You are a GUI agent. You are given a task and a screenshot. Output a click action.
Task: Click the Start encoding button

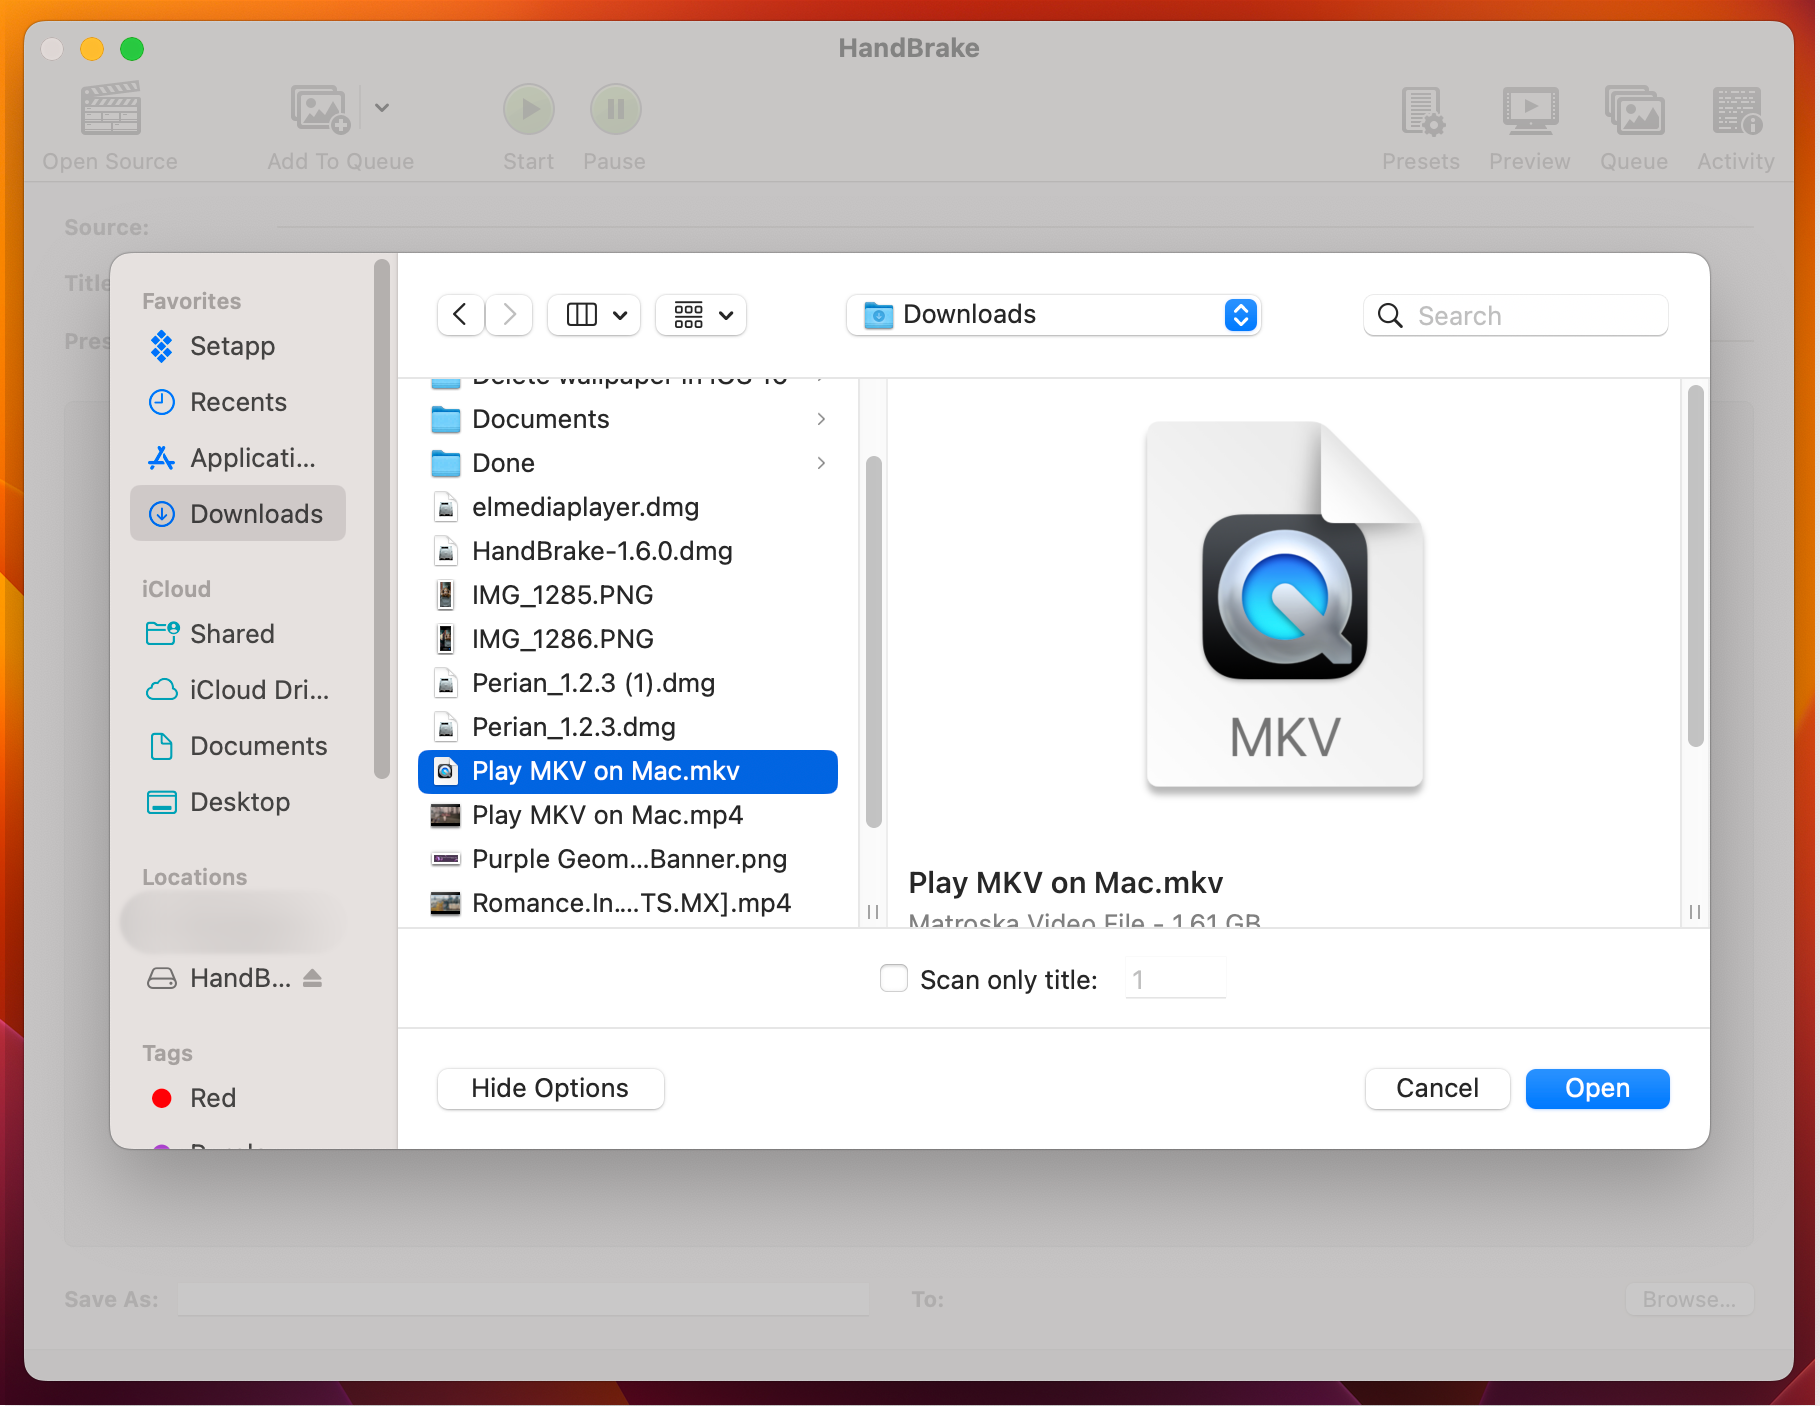point(529,109)
